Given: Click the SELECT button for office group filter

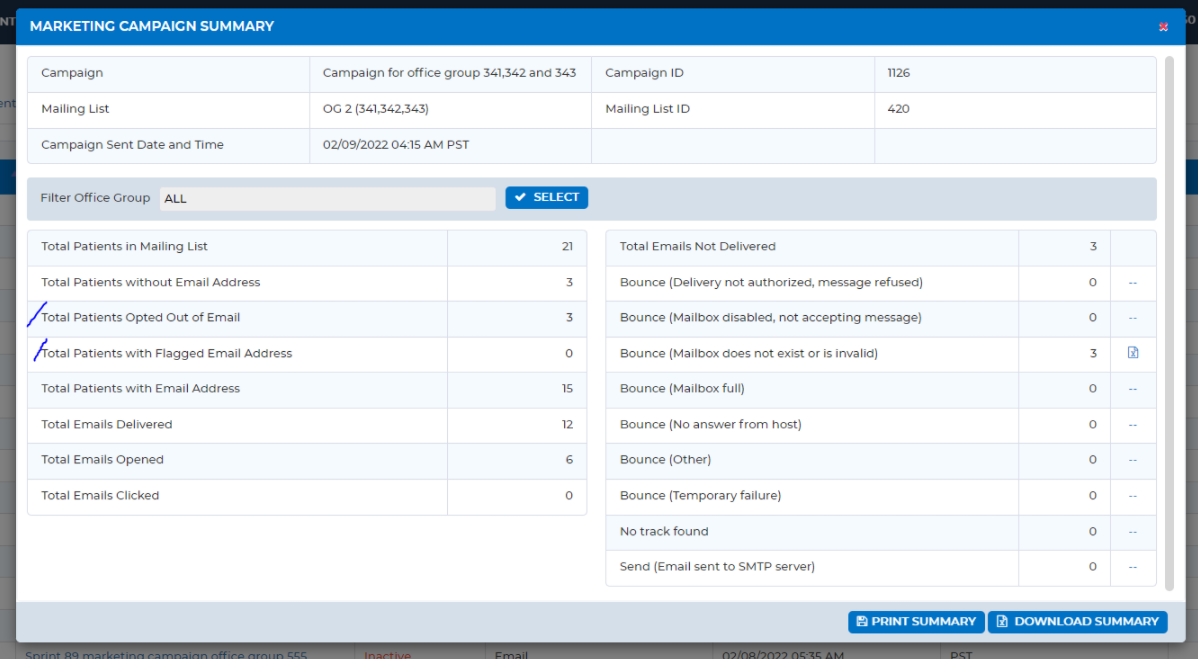Looking at the screenshot, I should pos(546,197).
